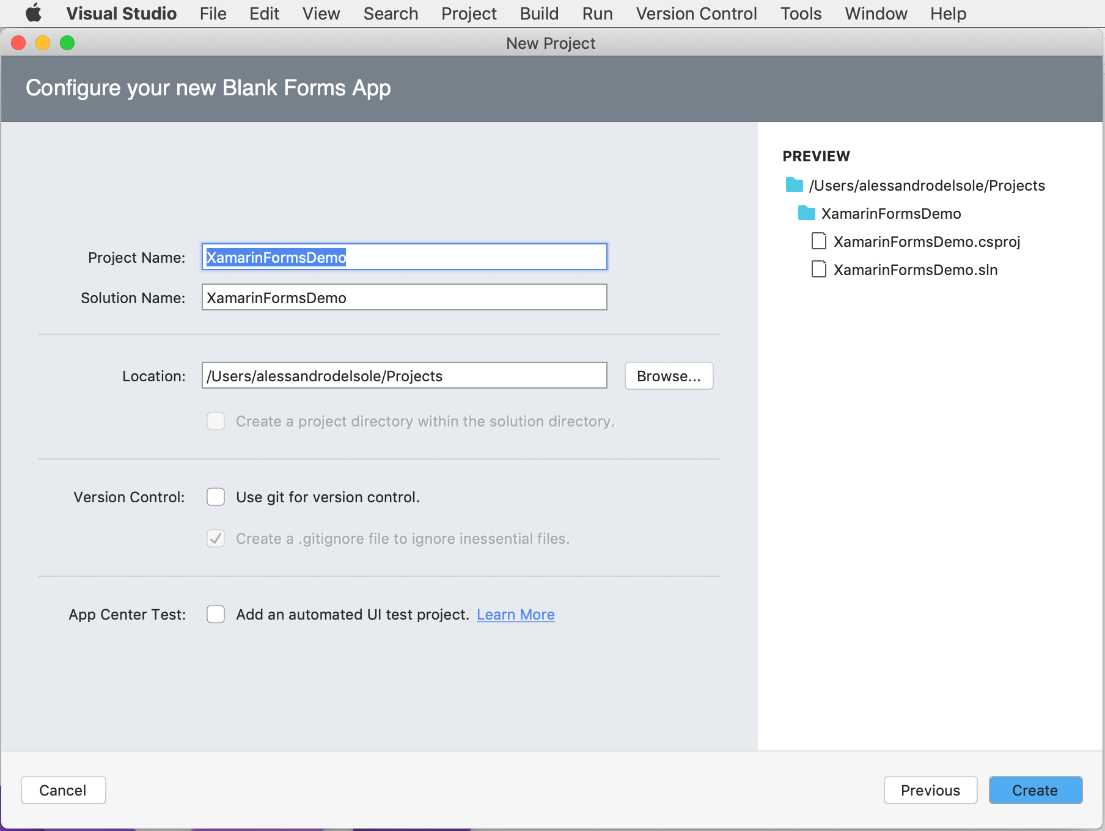1105x831 pixels.
Task: Click the Version Control: label
Action: click(129, 497)
